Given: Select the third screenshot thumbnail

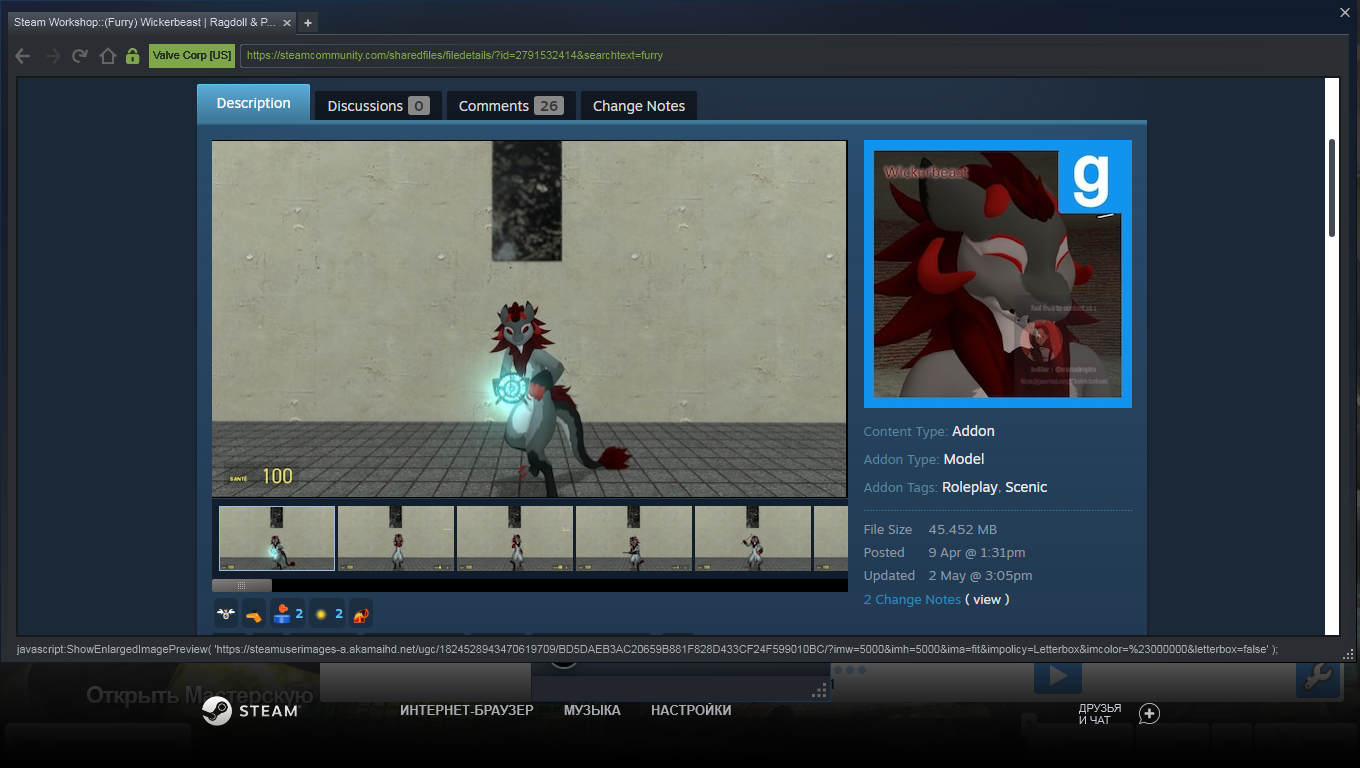Looking at the screenshot, I should 515,538.
